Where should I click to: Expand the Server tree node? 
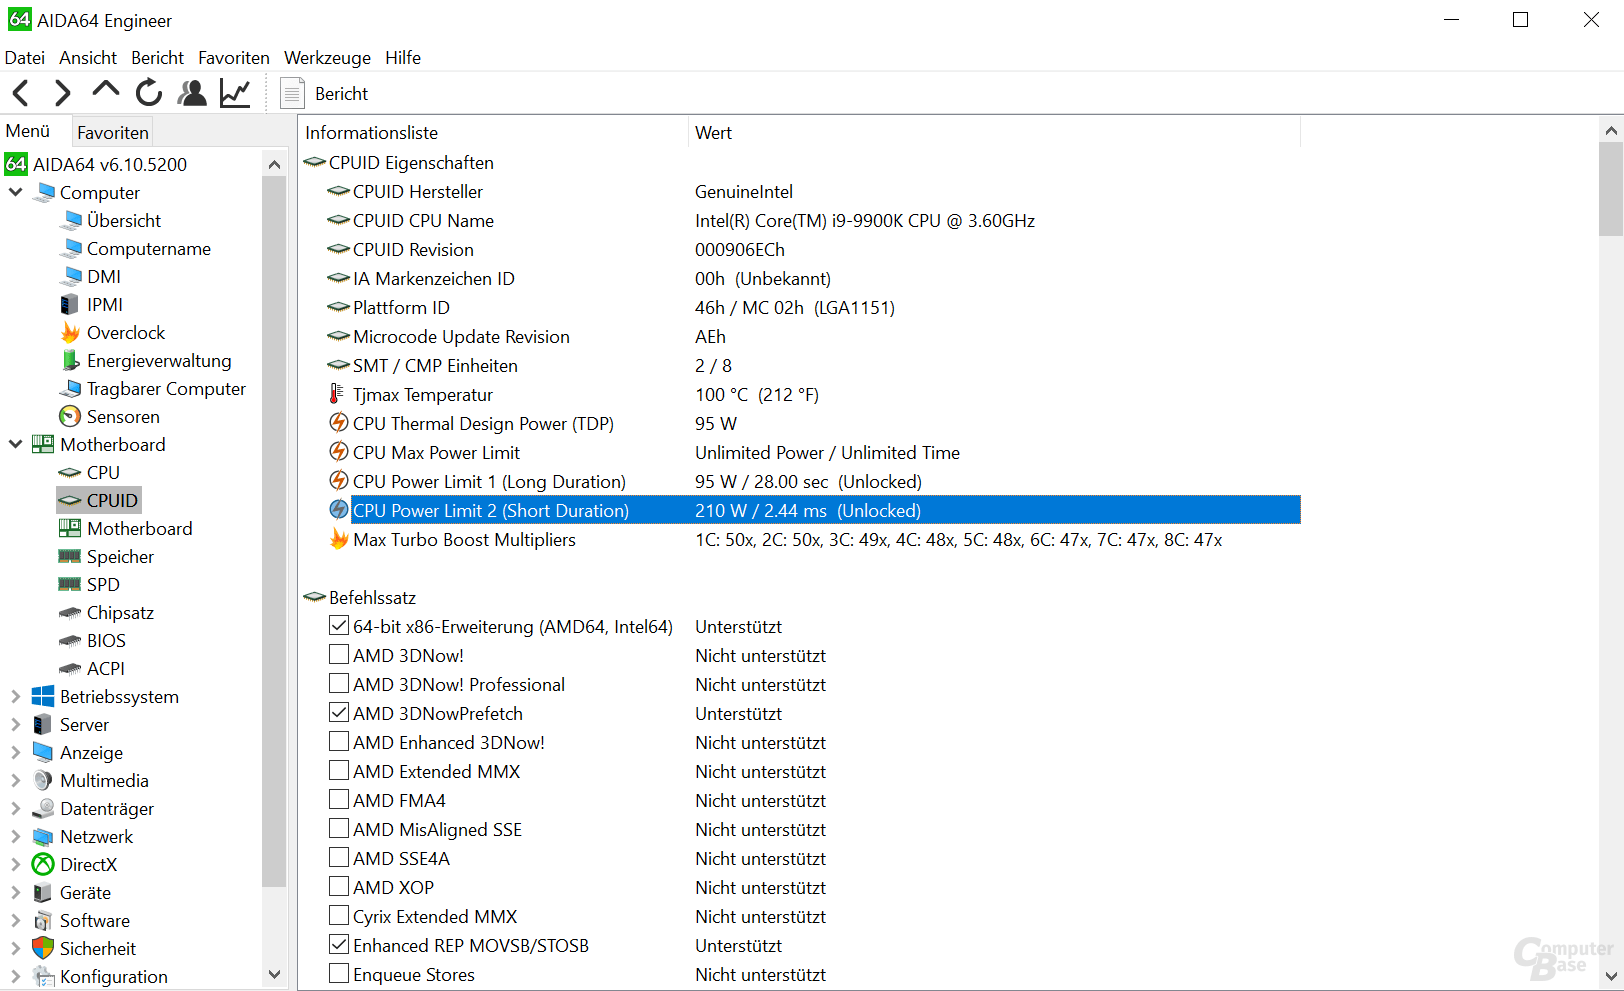click(x=15, y=724)
